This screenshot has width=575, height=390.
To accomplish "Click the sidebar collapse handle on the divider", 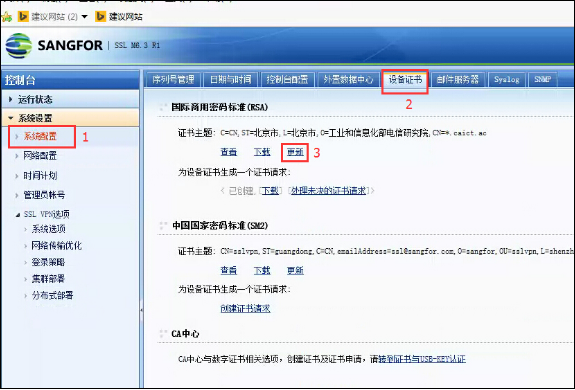I will pyautogui.click(x=142, y=310).
